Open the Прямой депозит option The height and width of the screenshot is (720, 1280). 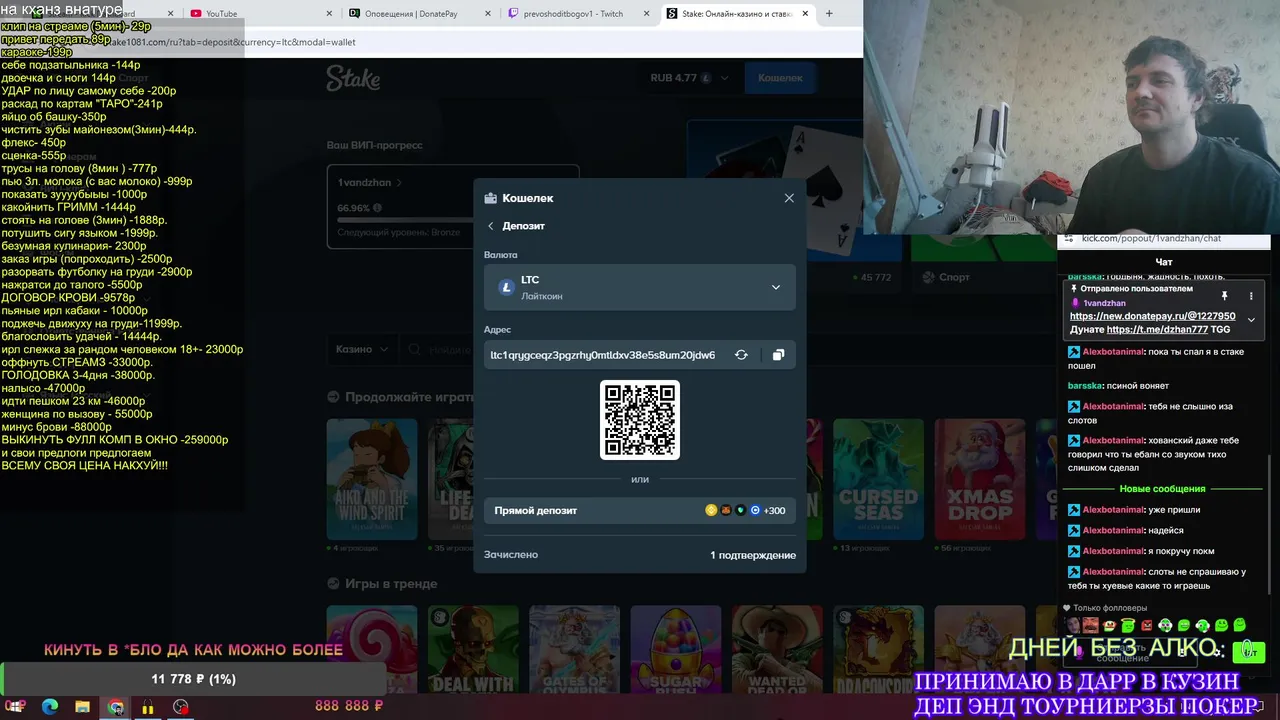click(x=640, y=510)
